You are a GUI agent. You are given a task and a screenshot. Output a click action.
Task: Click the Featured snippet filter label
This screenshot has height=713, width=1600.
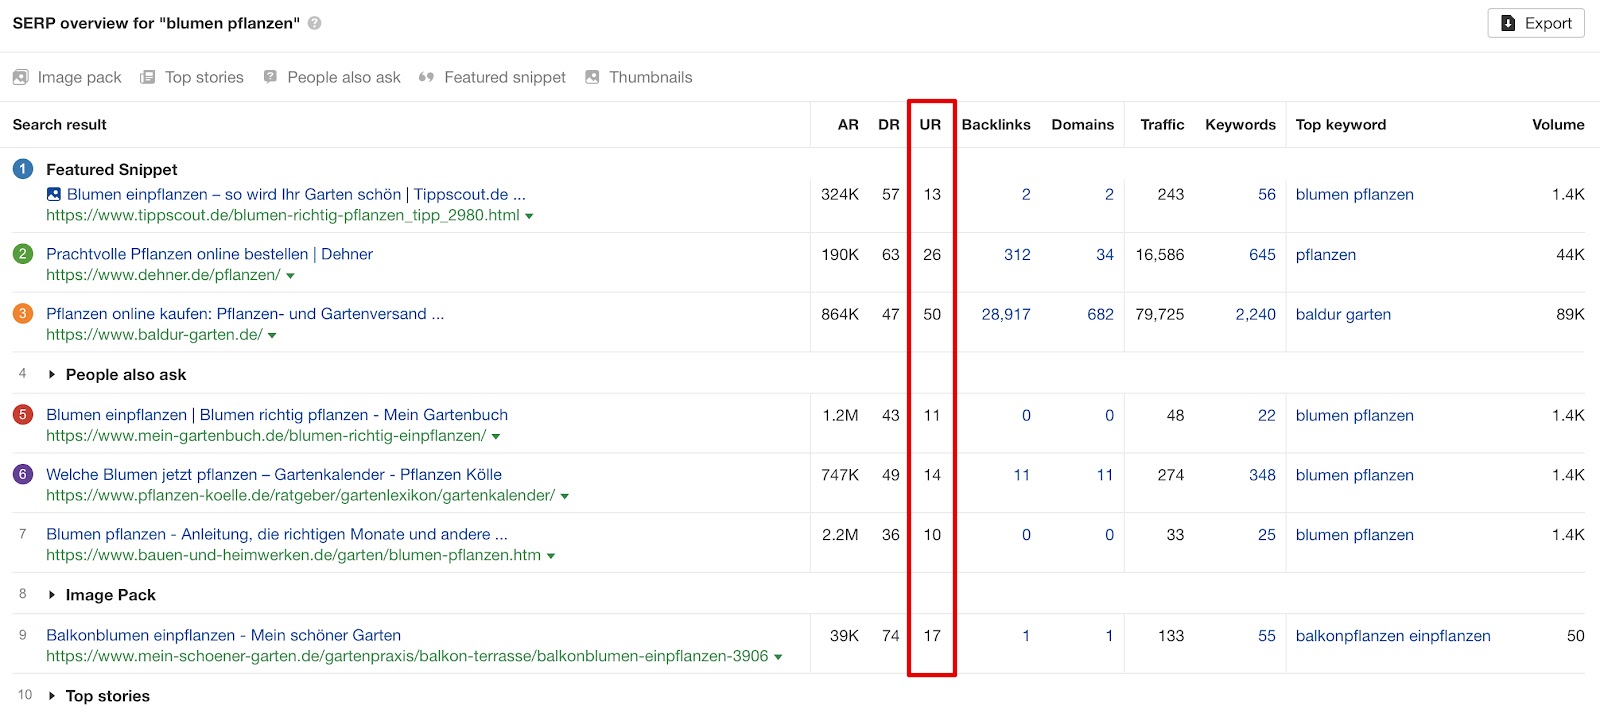point(505,77)
